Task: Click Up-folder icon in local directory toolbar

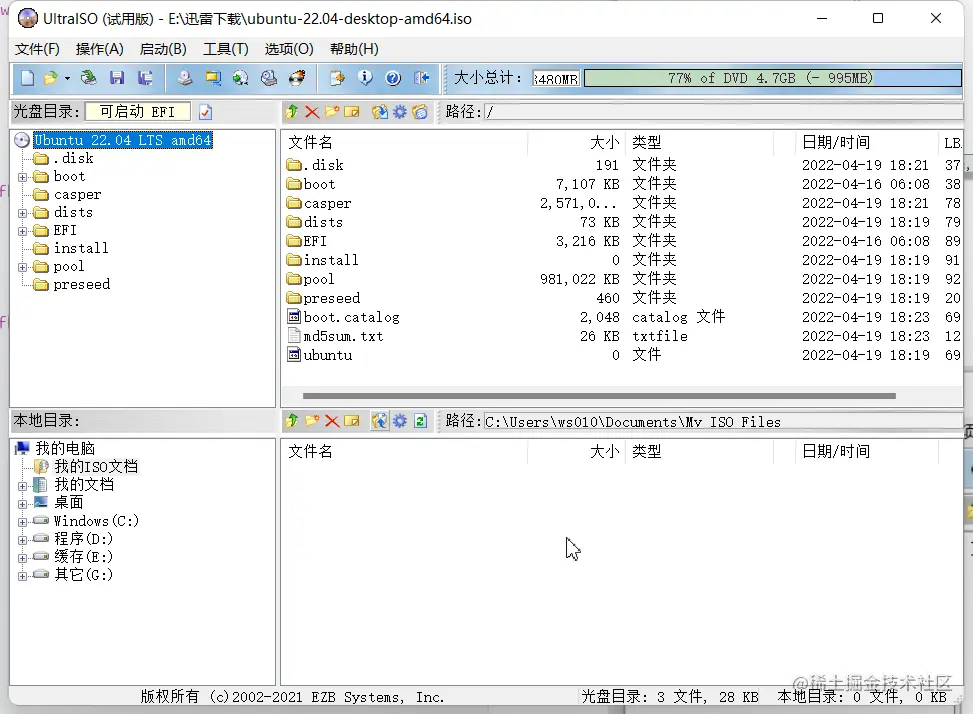Action: pos(292,421)
